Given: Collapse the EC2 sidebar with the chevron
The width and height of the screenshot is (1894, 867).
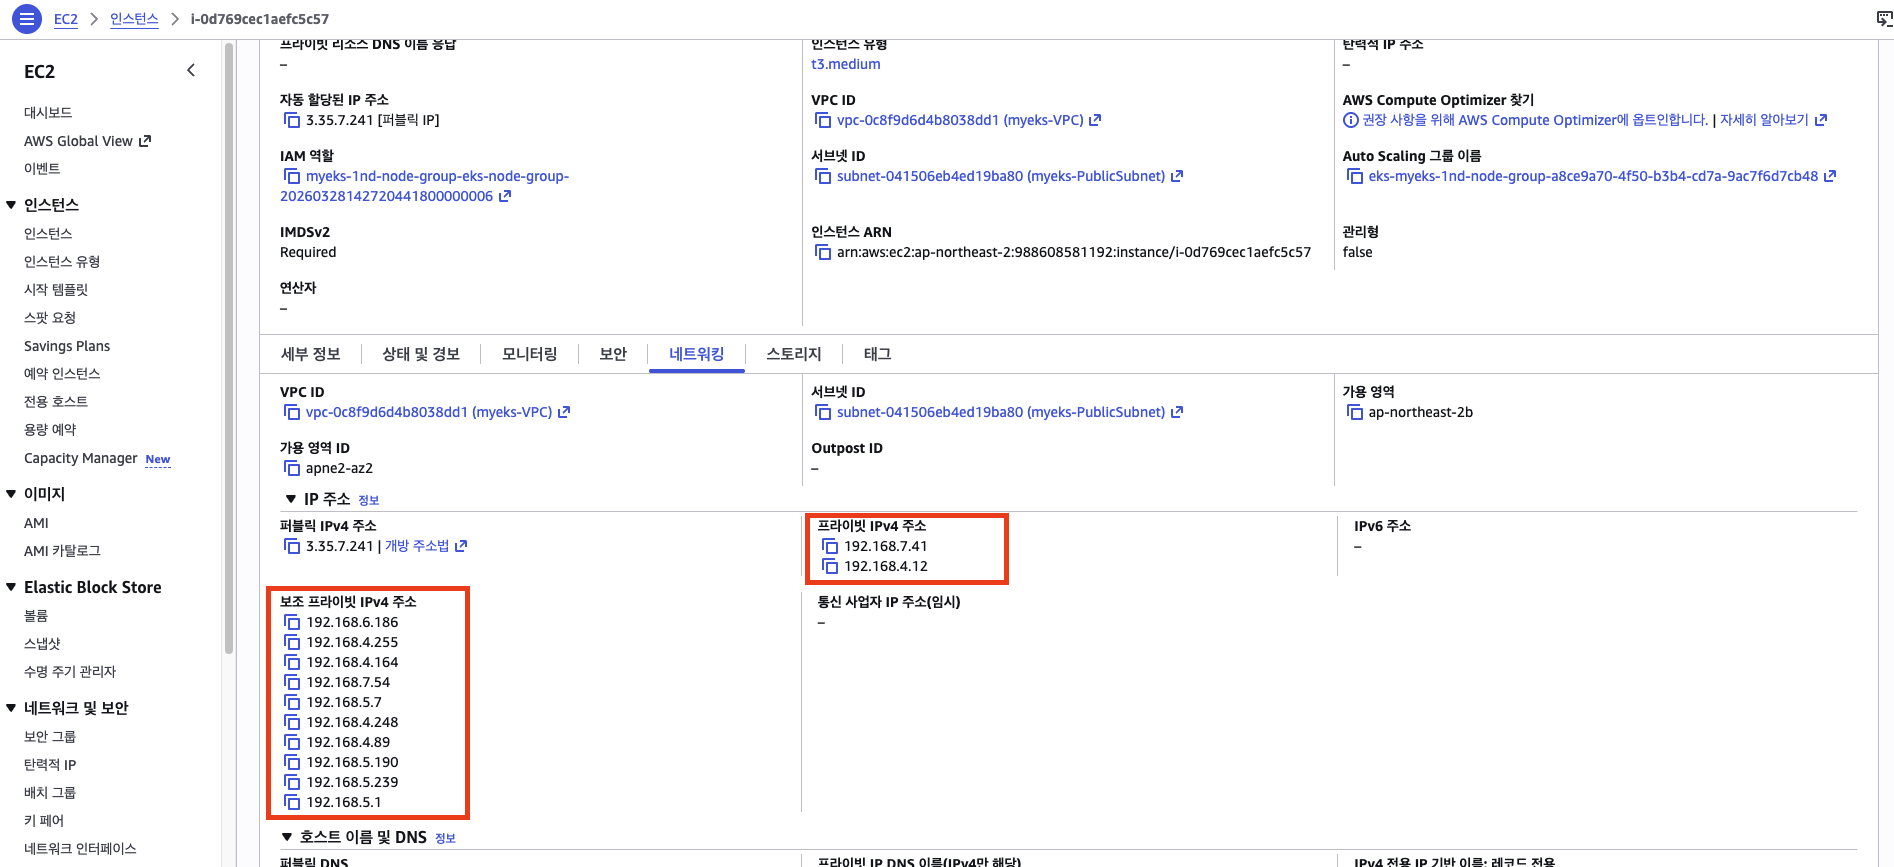Looking at the screenshot, I should tap(191, 70).
